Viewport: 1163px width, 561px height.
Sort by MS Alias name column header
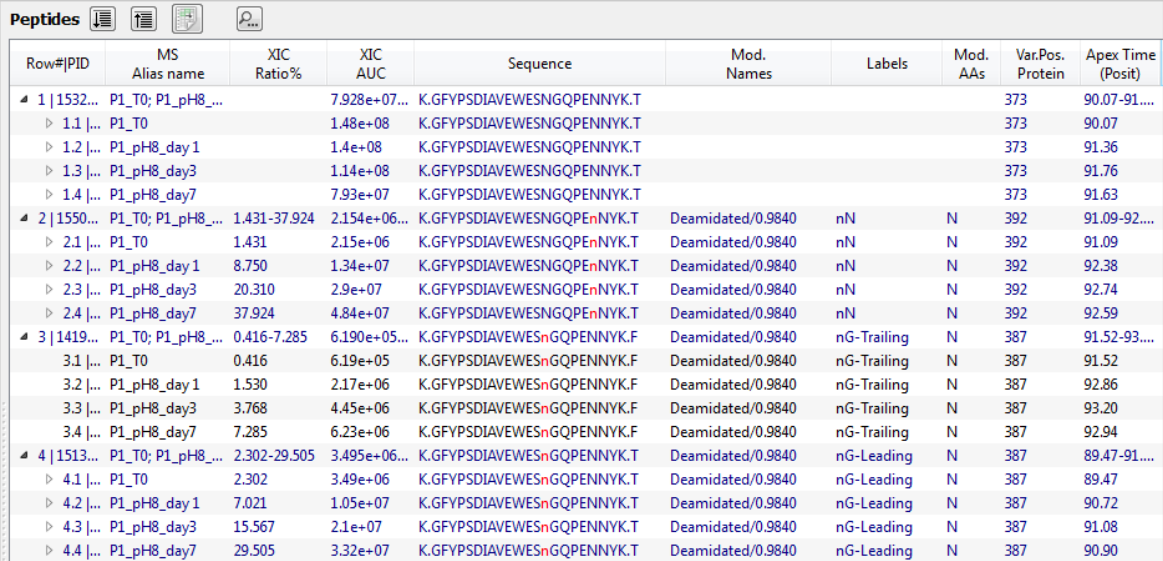(x=168, y=64)
